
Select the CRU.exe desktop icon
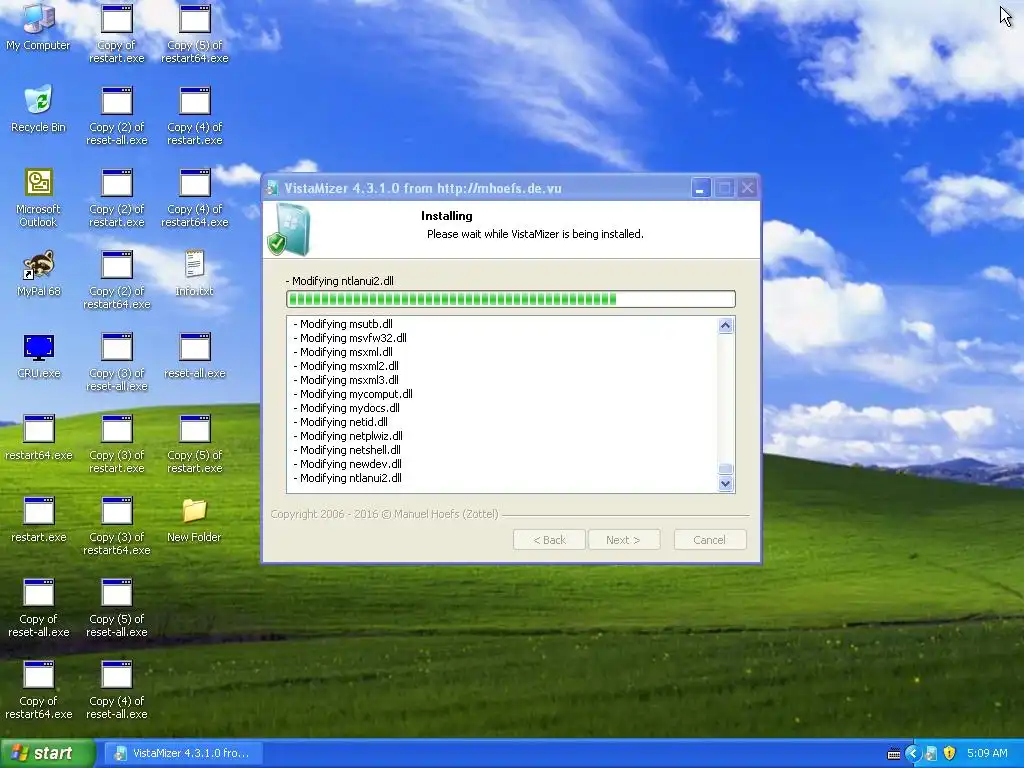coord(38,356)
